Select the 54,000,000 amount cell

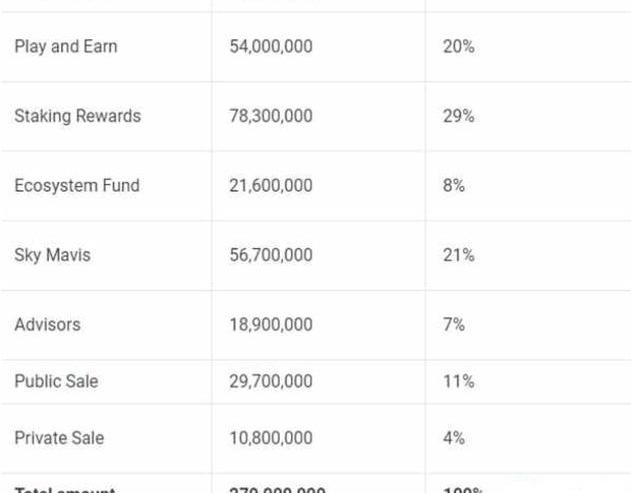[271, 47]
